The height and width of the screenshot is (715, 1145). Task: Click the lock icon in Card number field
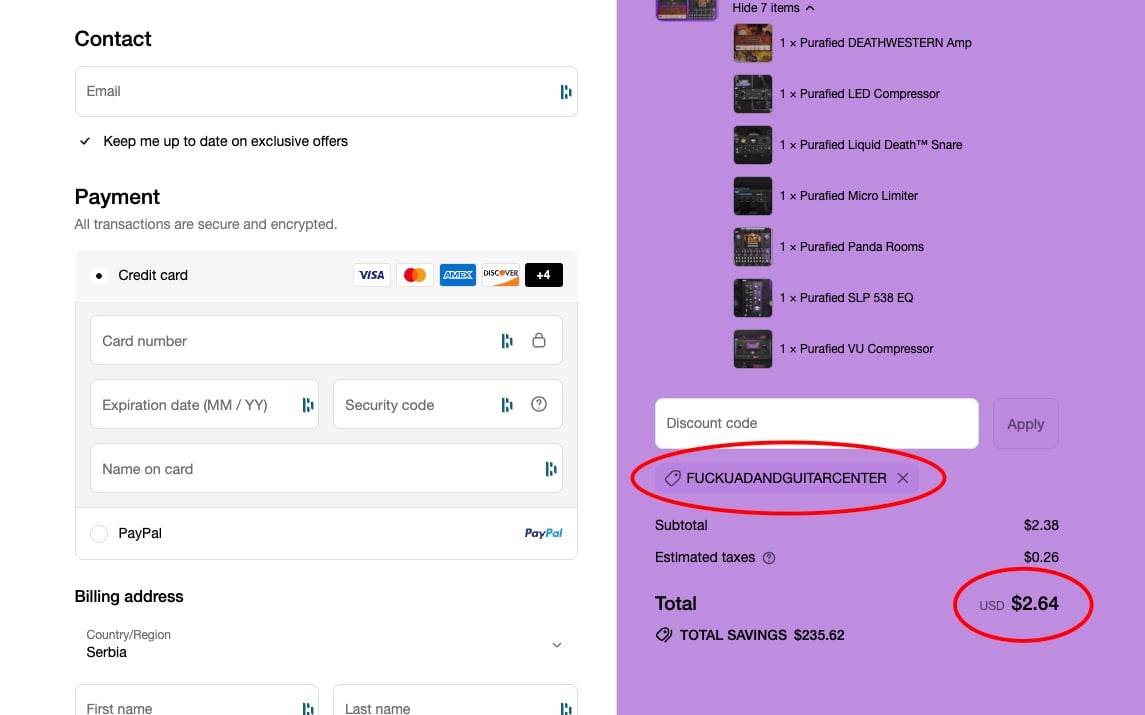[x=539, y=340]
